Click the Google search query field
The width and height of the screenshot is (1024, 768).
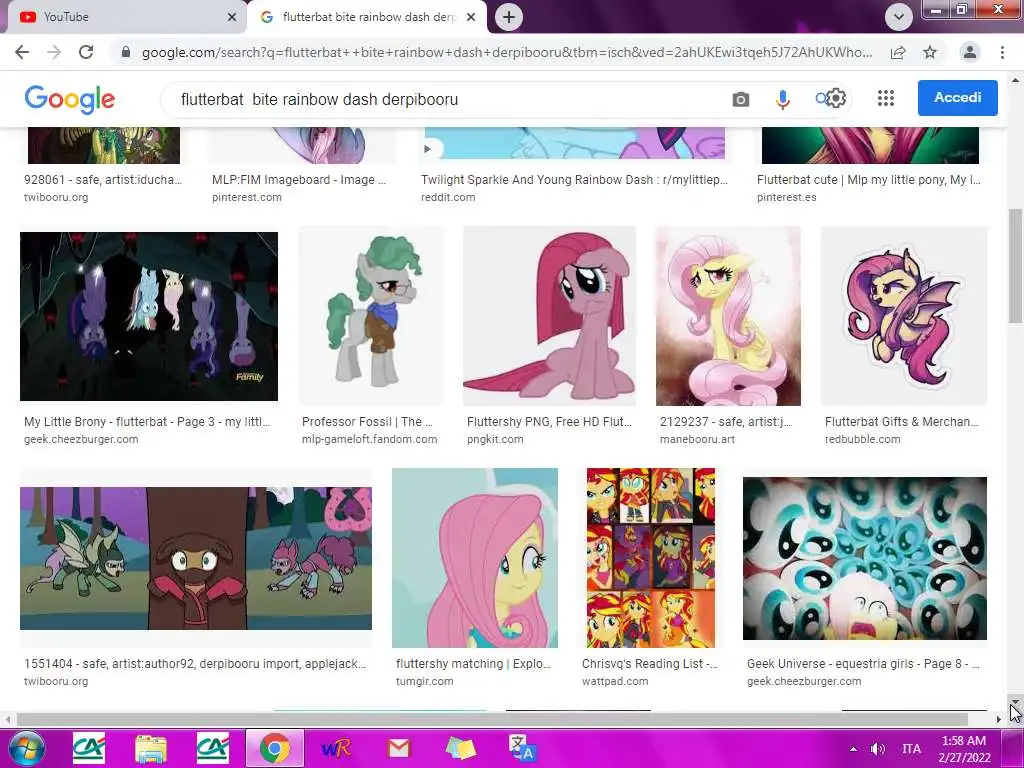click(444, 99)
